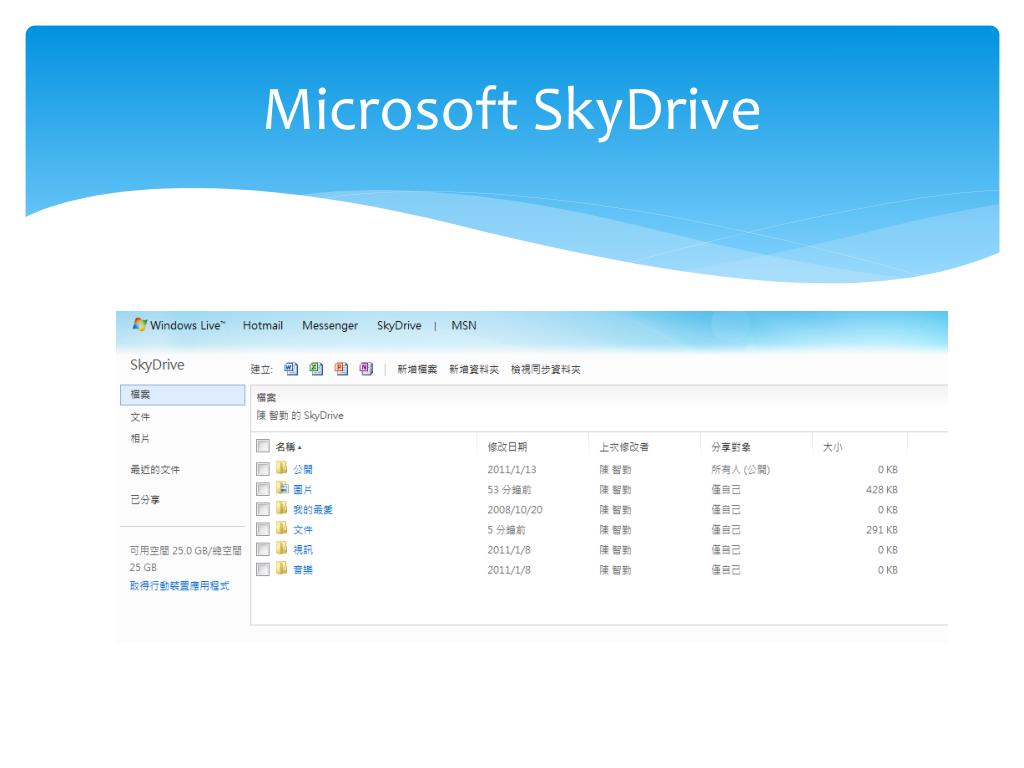Select 檔案 in the left sidebar
The image size is (1024, 768).
(x=183, y=394)
